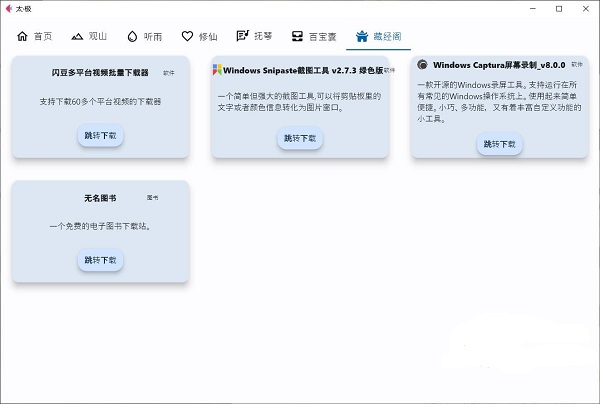Click the 太极 window title text
Screen dimensions: 600x404
[23, 8]
